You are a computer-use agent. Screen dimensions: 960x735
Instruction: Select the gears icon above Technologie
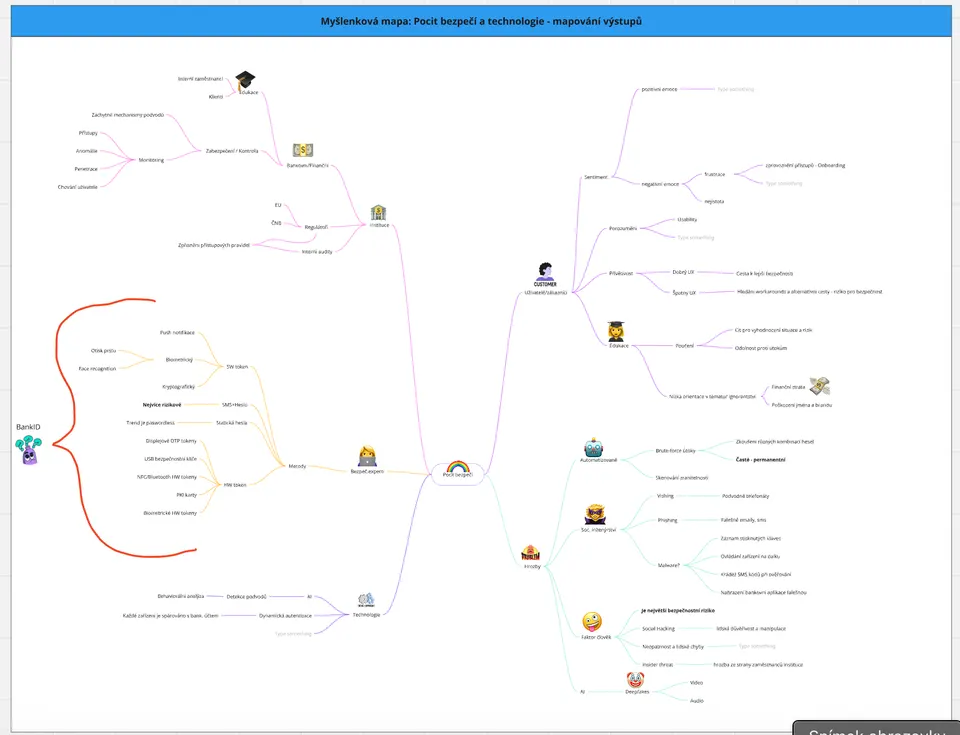(x=366, y=600)
